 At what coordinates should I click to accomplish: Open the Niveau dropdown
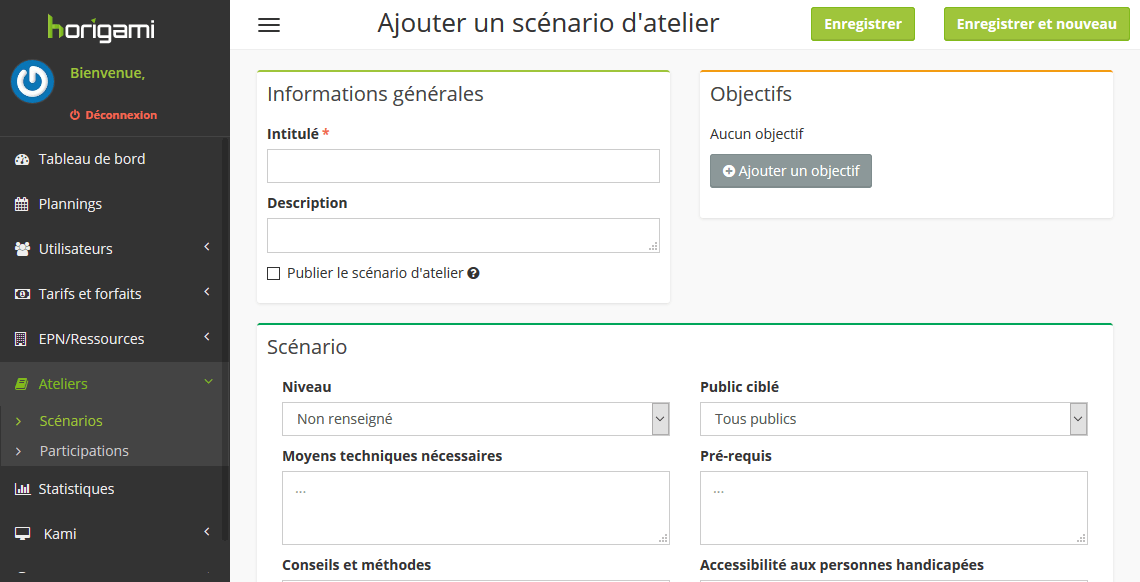(x=475, y=419)
